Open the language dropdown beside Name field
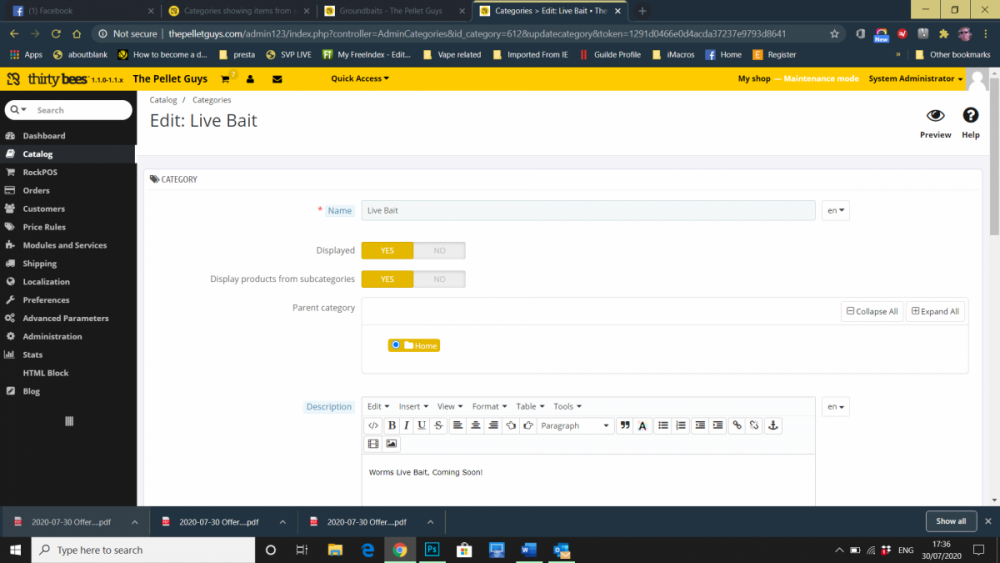 point(835,210)
